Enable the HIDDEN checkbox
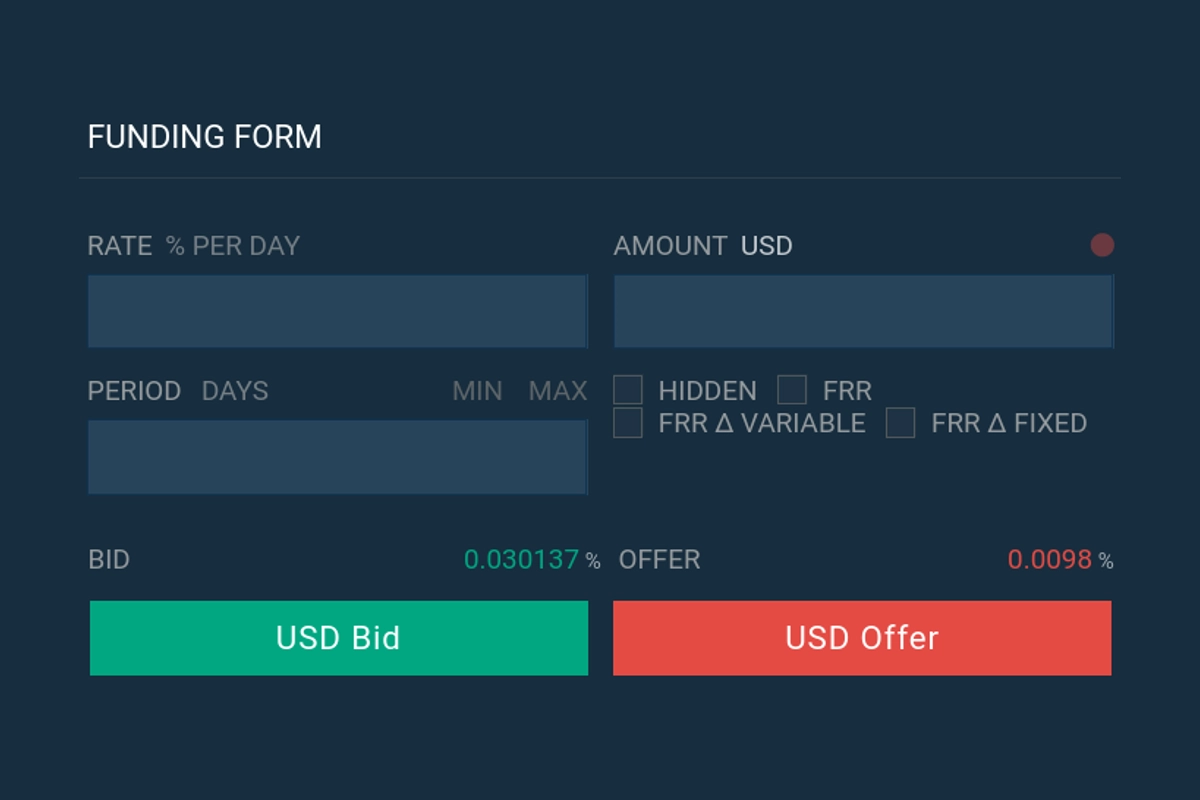1200x800 pixels. pos(630,390)
